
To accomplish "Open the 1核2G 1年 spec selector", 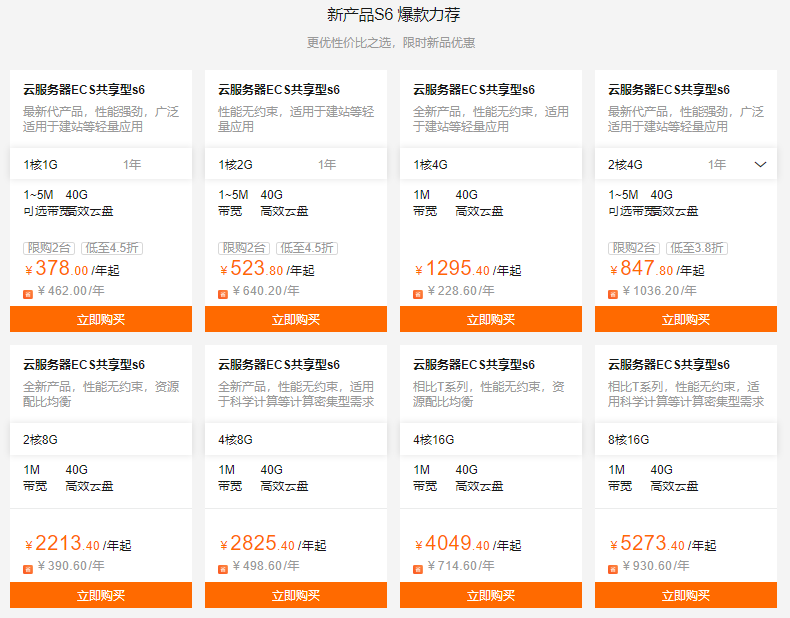I will [x=296, y=164].
